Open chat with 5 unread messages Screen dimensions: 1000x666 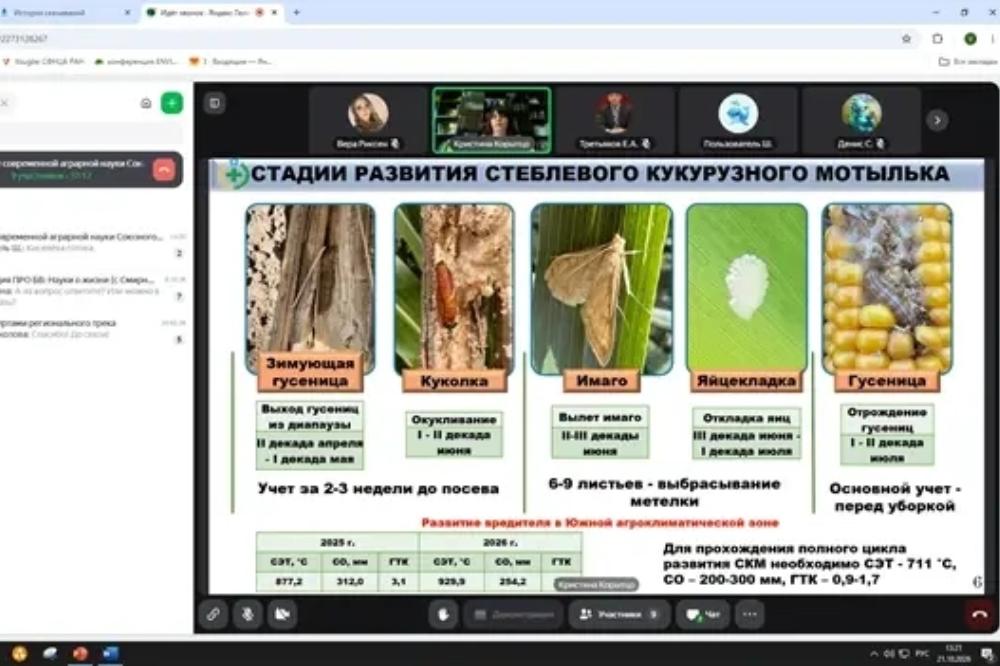[92, 330]
